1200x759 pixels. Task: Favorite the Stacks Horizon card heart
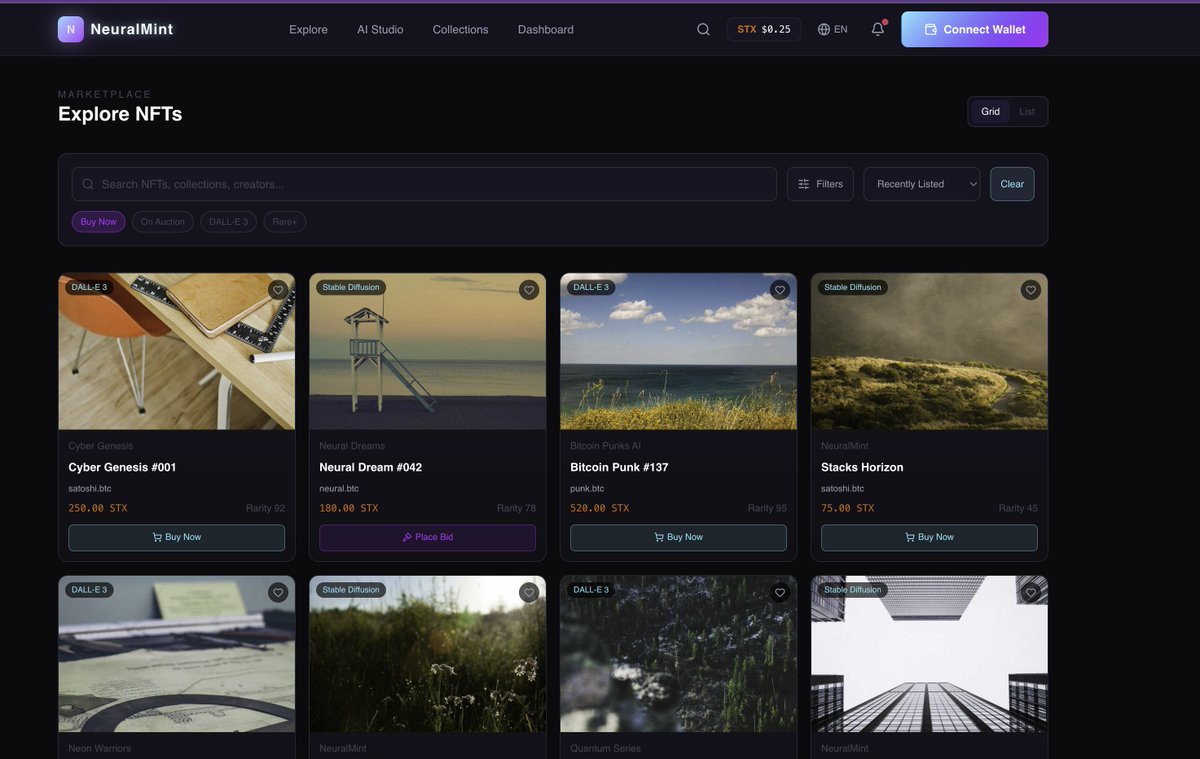pyautogui.click(x=1031, y=290)
